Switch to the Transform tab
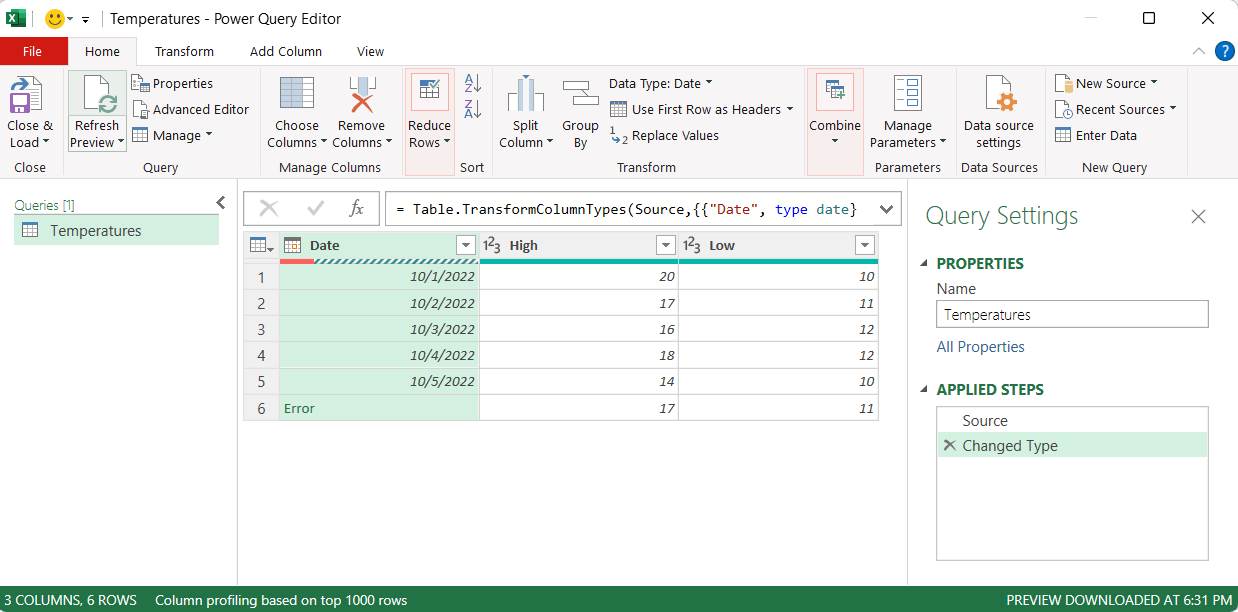This screenshot has width=1238, height=612. pos(184,51)
